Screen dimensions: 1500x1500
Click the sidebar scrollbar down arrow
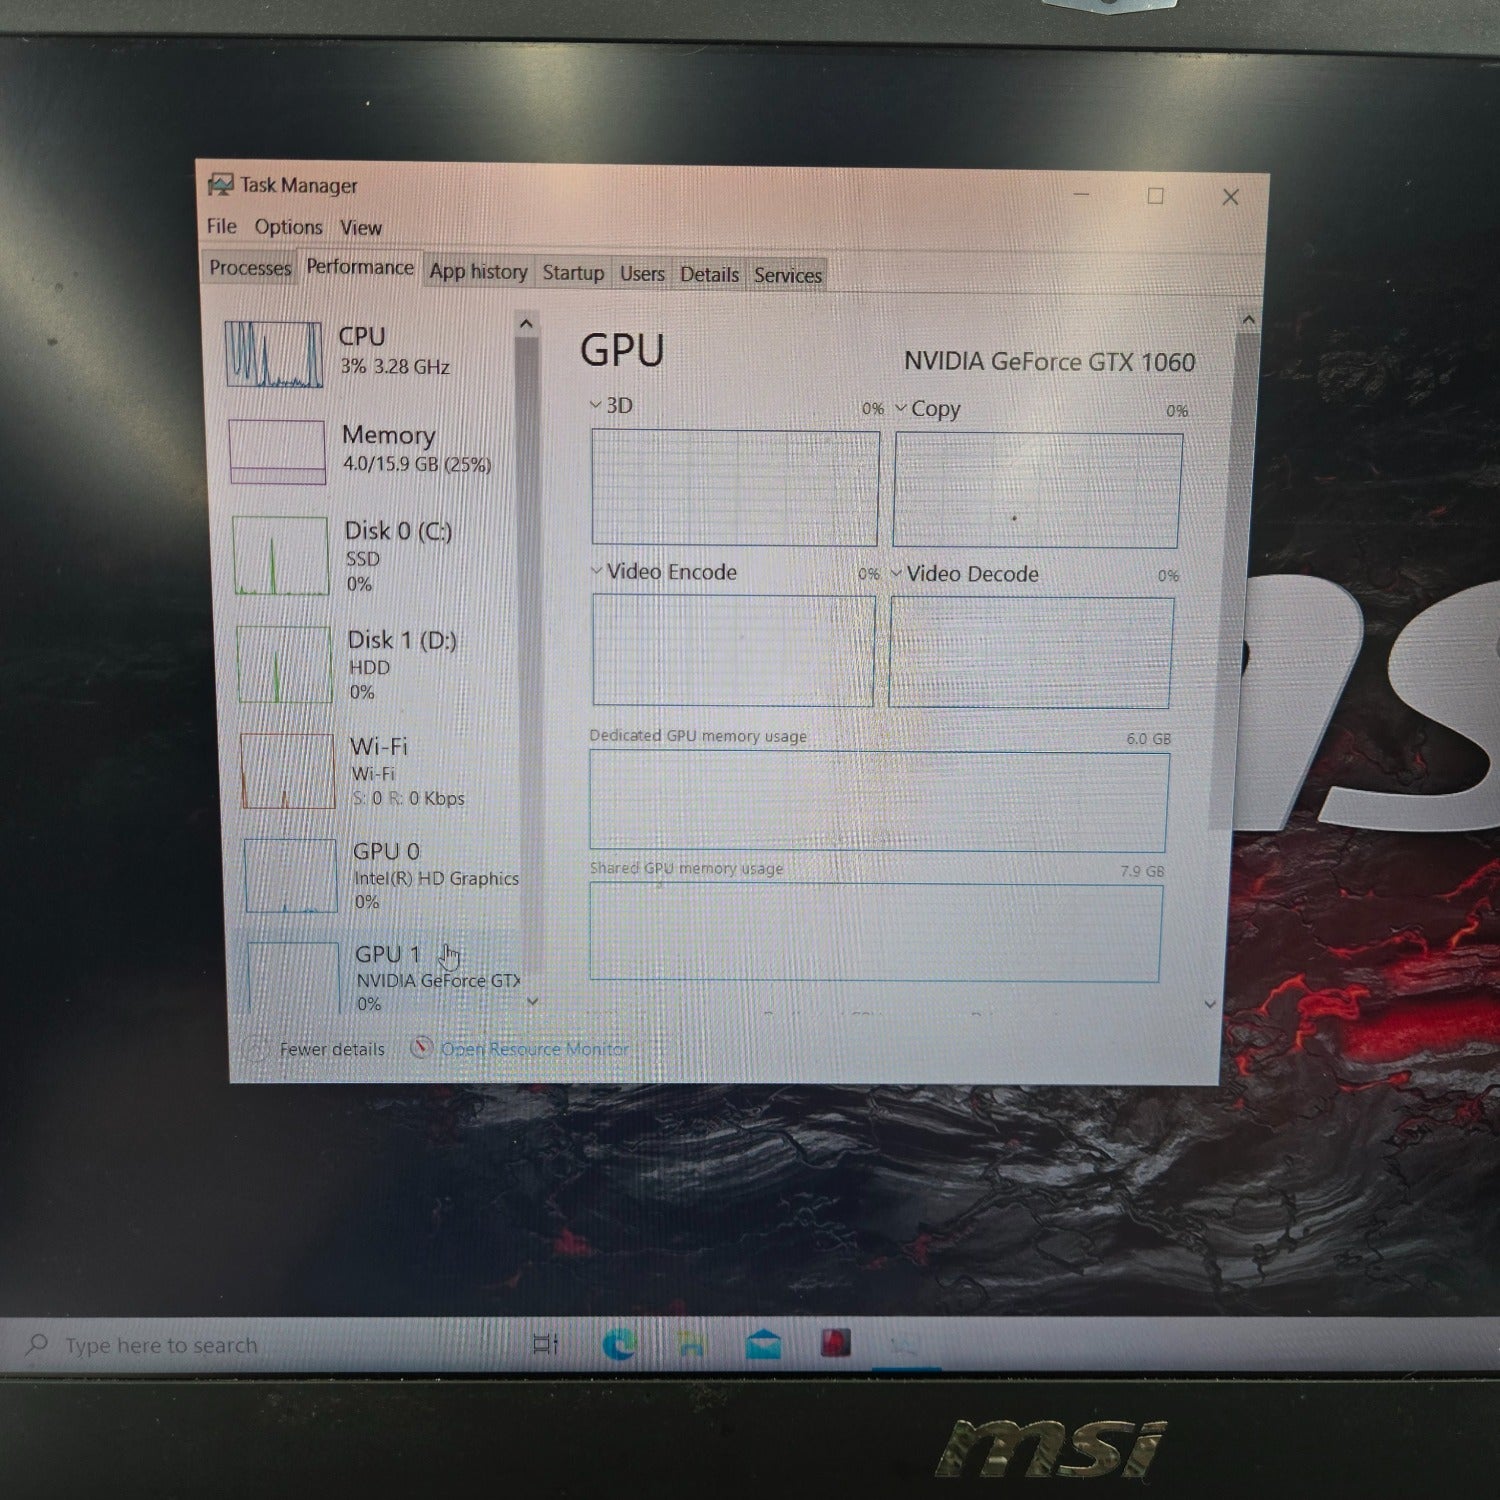click(x=532, y=1000)
